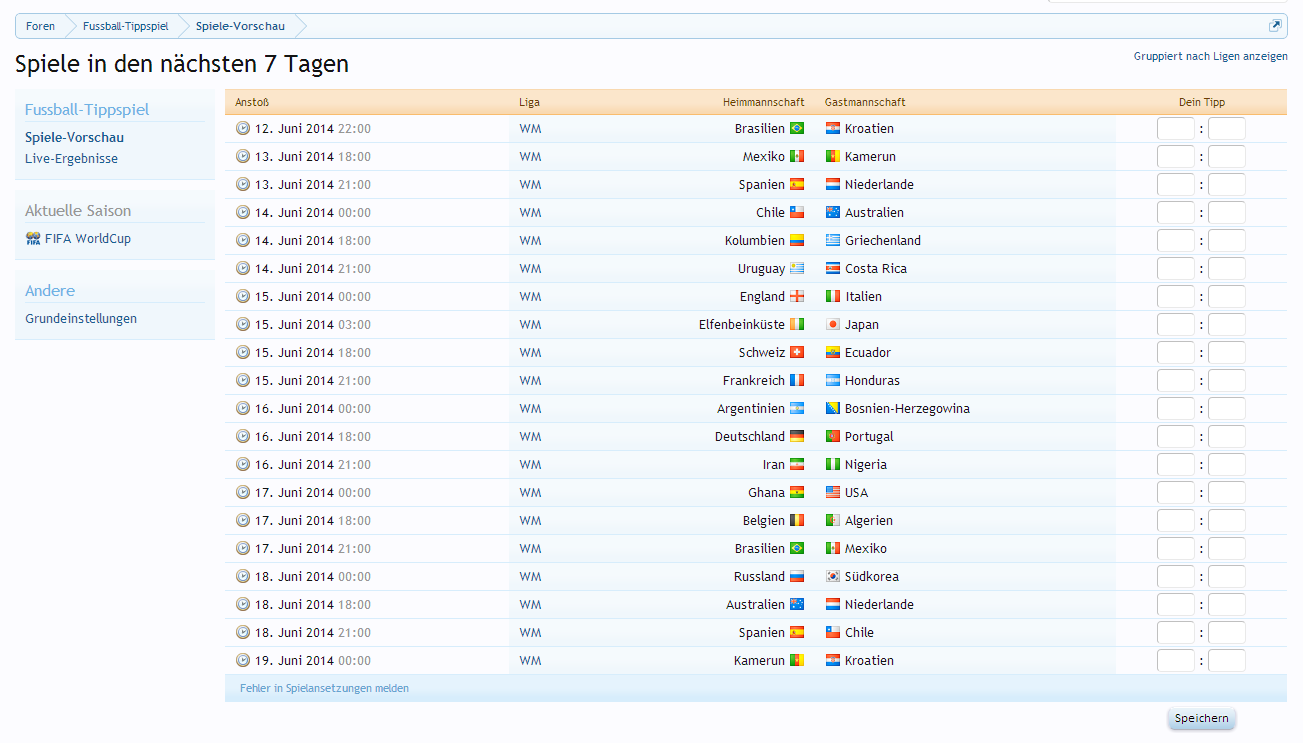Click the Portugal flag icon
The image size is (1303, 743).
tap(832, 436)
